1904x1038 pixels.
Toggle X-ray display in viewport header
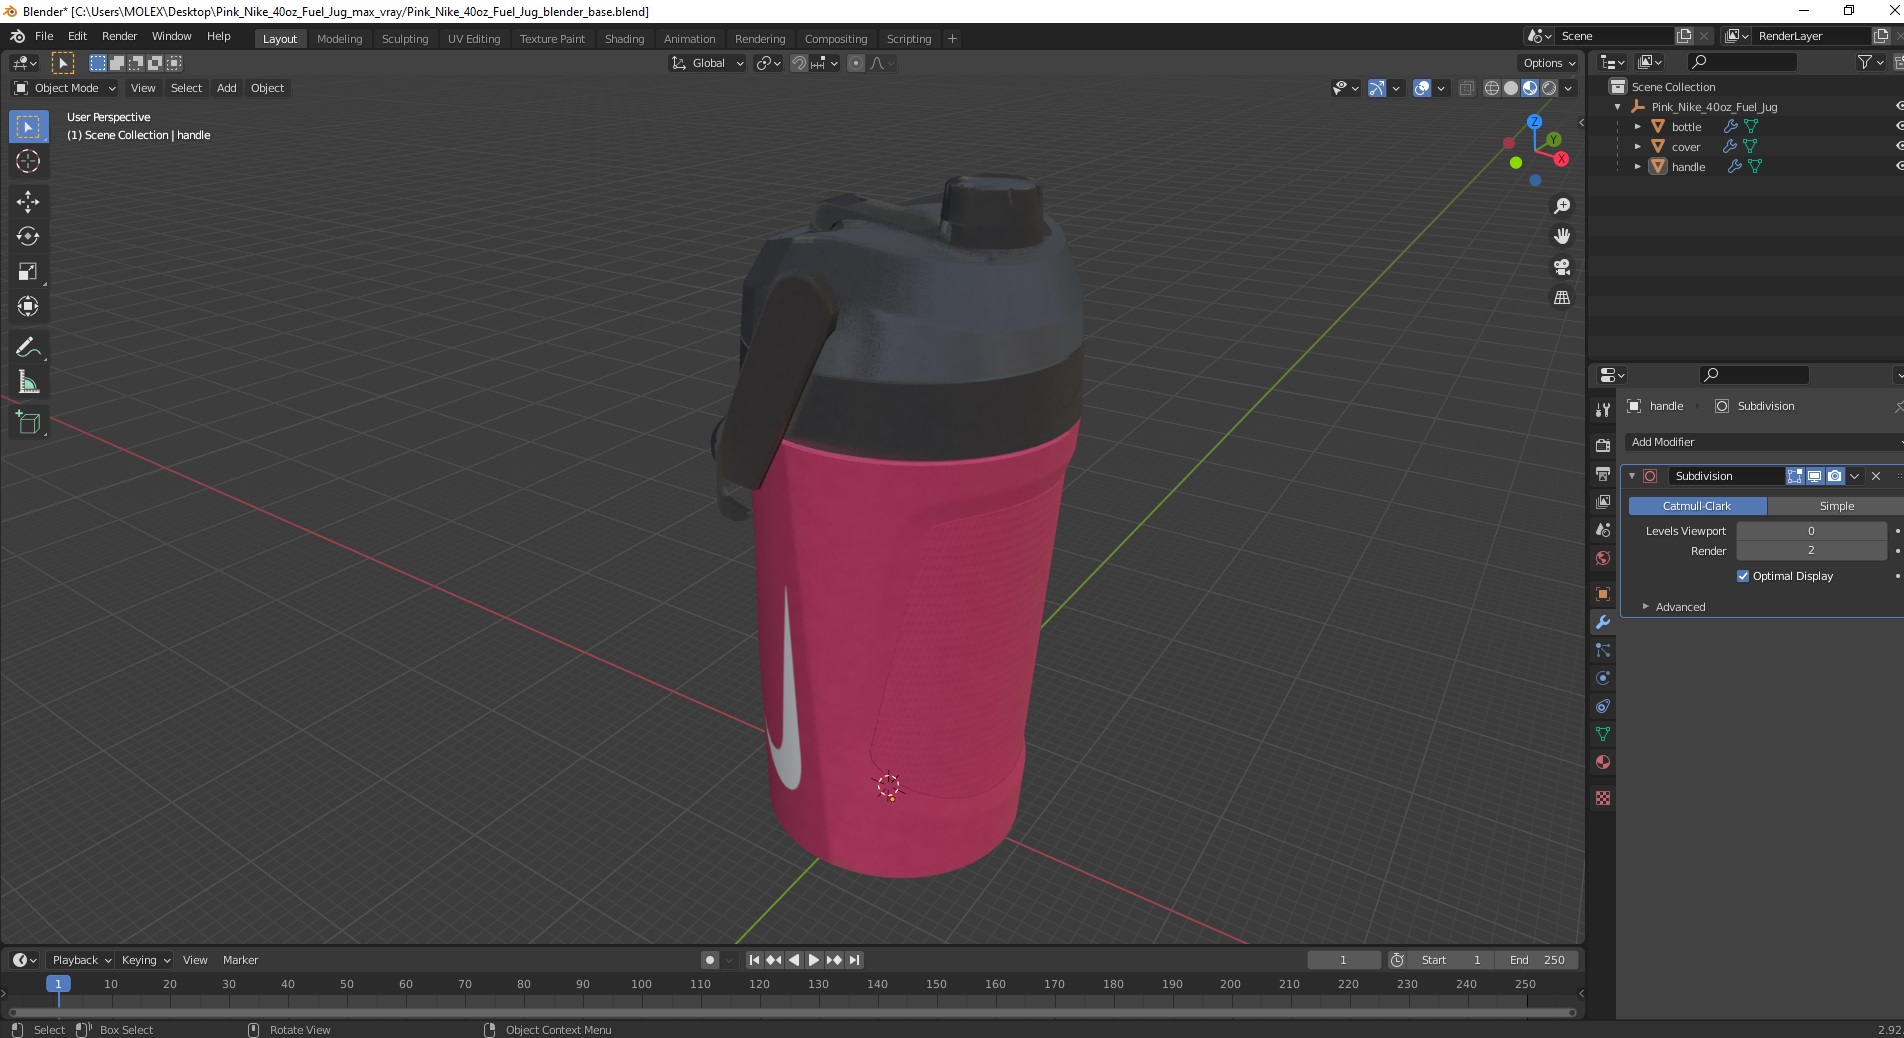click(1466, 88)
